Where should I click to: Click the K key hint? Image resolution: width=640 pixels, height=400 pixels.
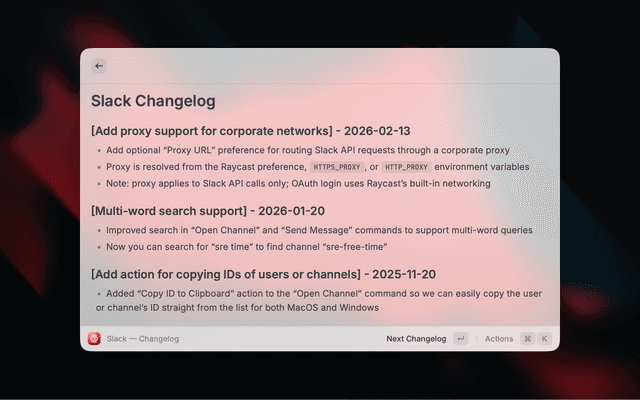[545, 339]
